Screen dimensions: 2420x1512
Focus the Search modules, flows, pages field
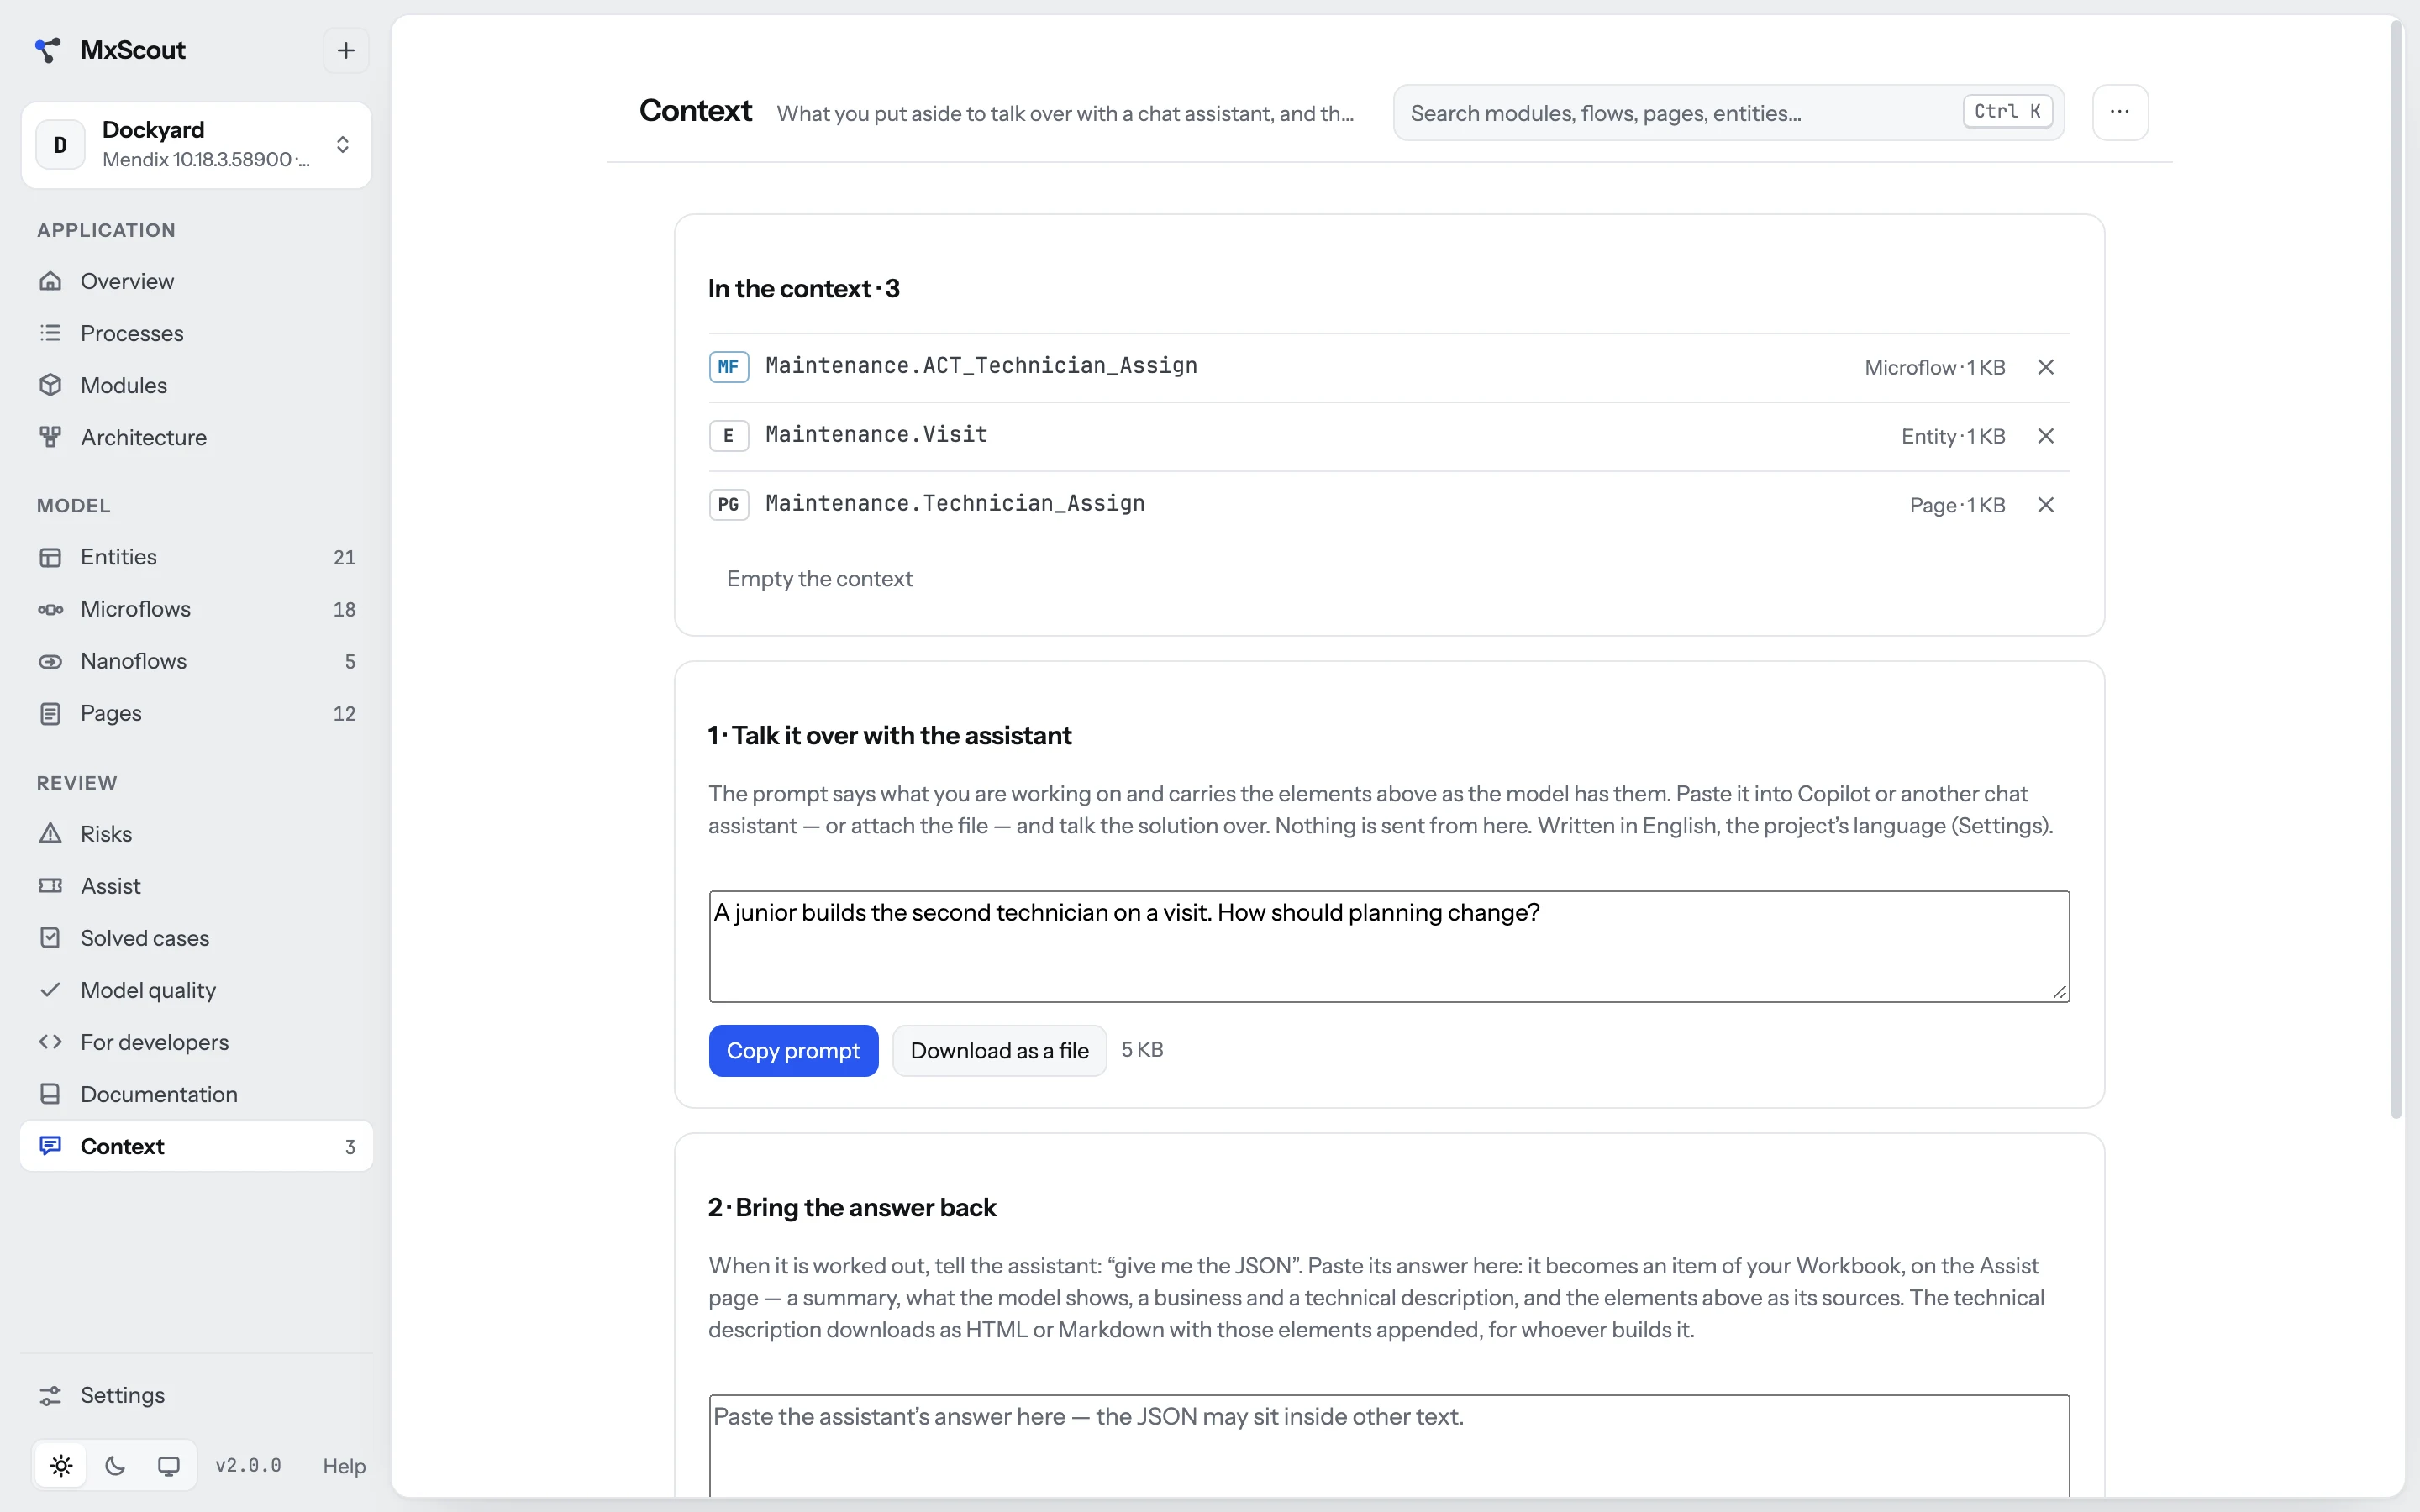pyautogui.click(x=1728, y=113)
